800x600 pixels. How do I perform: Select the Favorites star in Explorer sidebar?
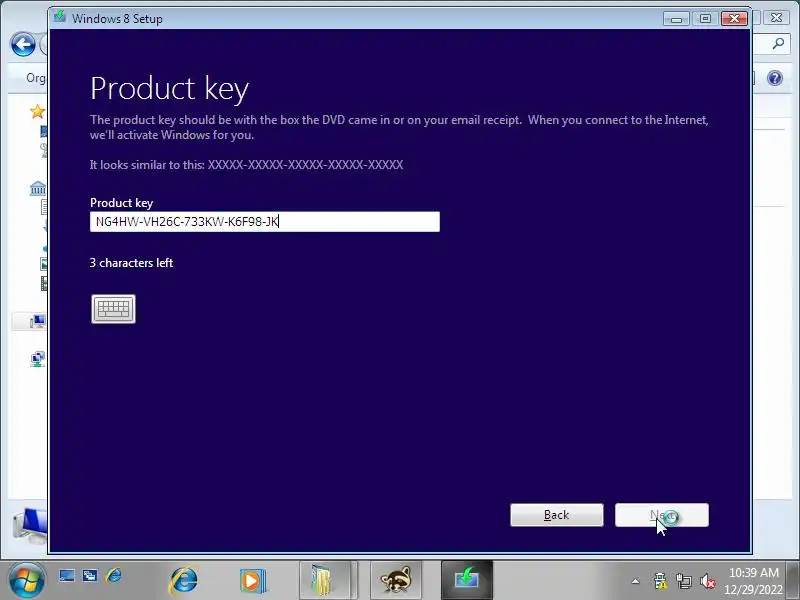37,111
